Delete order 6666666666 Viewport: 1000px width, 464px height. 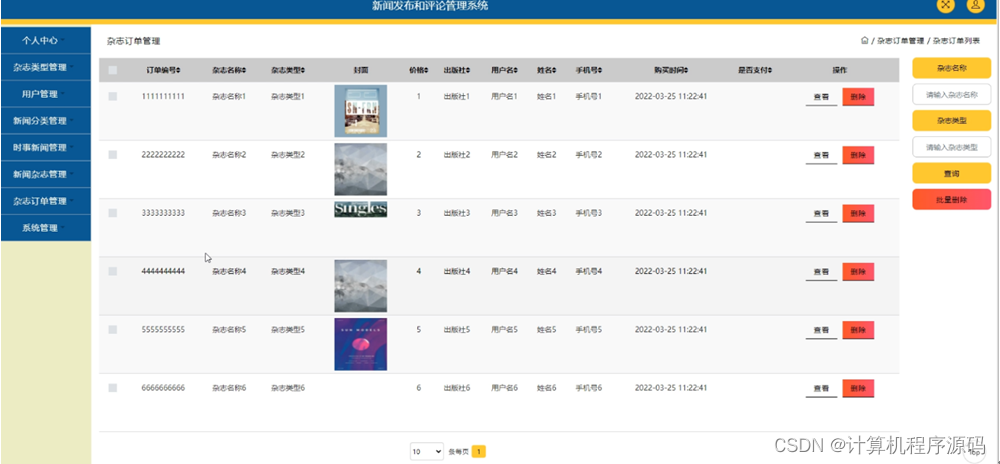click(858, 388)
